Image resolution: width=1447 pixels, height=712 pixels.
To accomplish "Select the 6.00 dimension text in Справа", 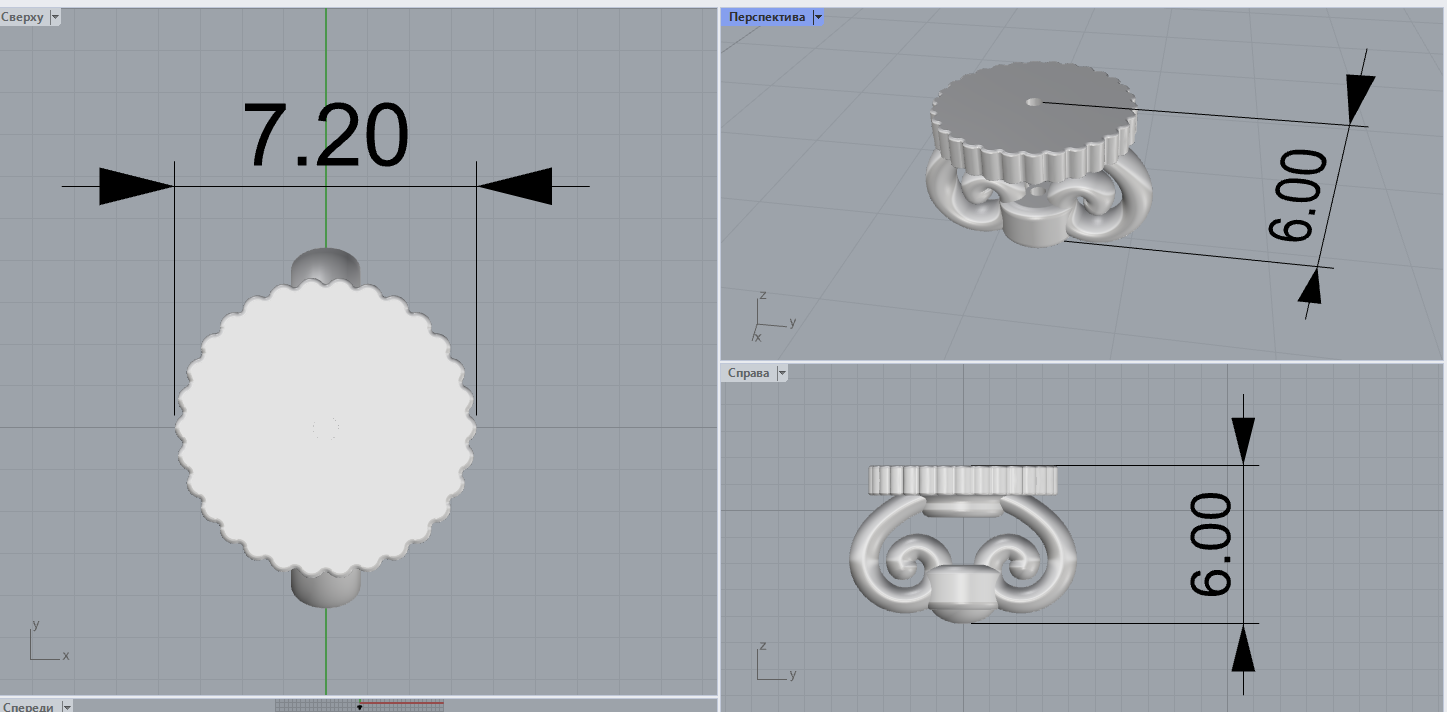I will [x=1210, y=544].
